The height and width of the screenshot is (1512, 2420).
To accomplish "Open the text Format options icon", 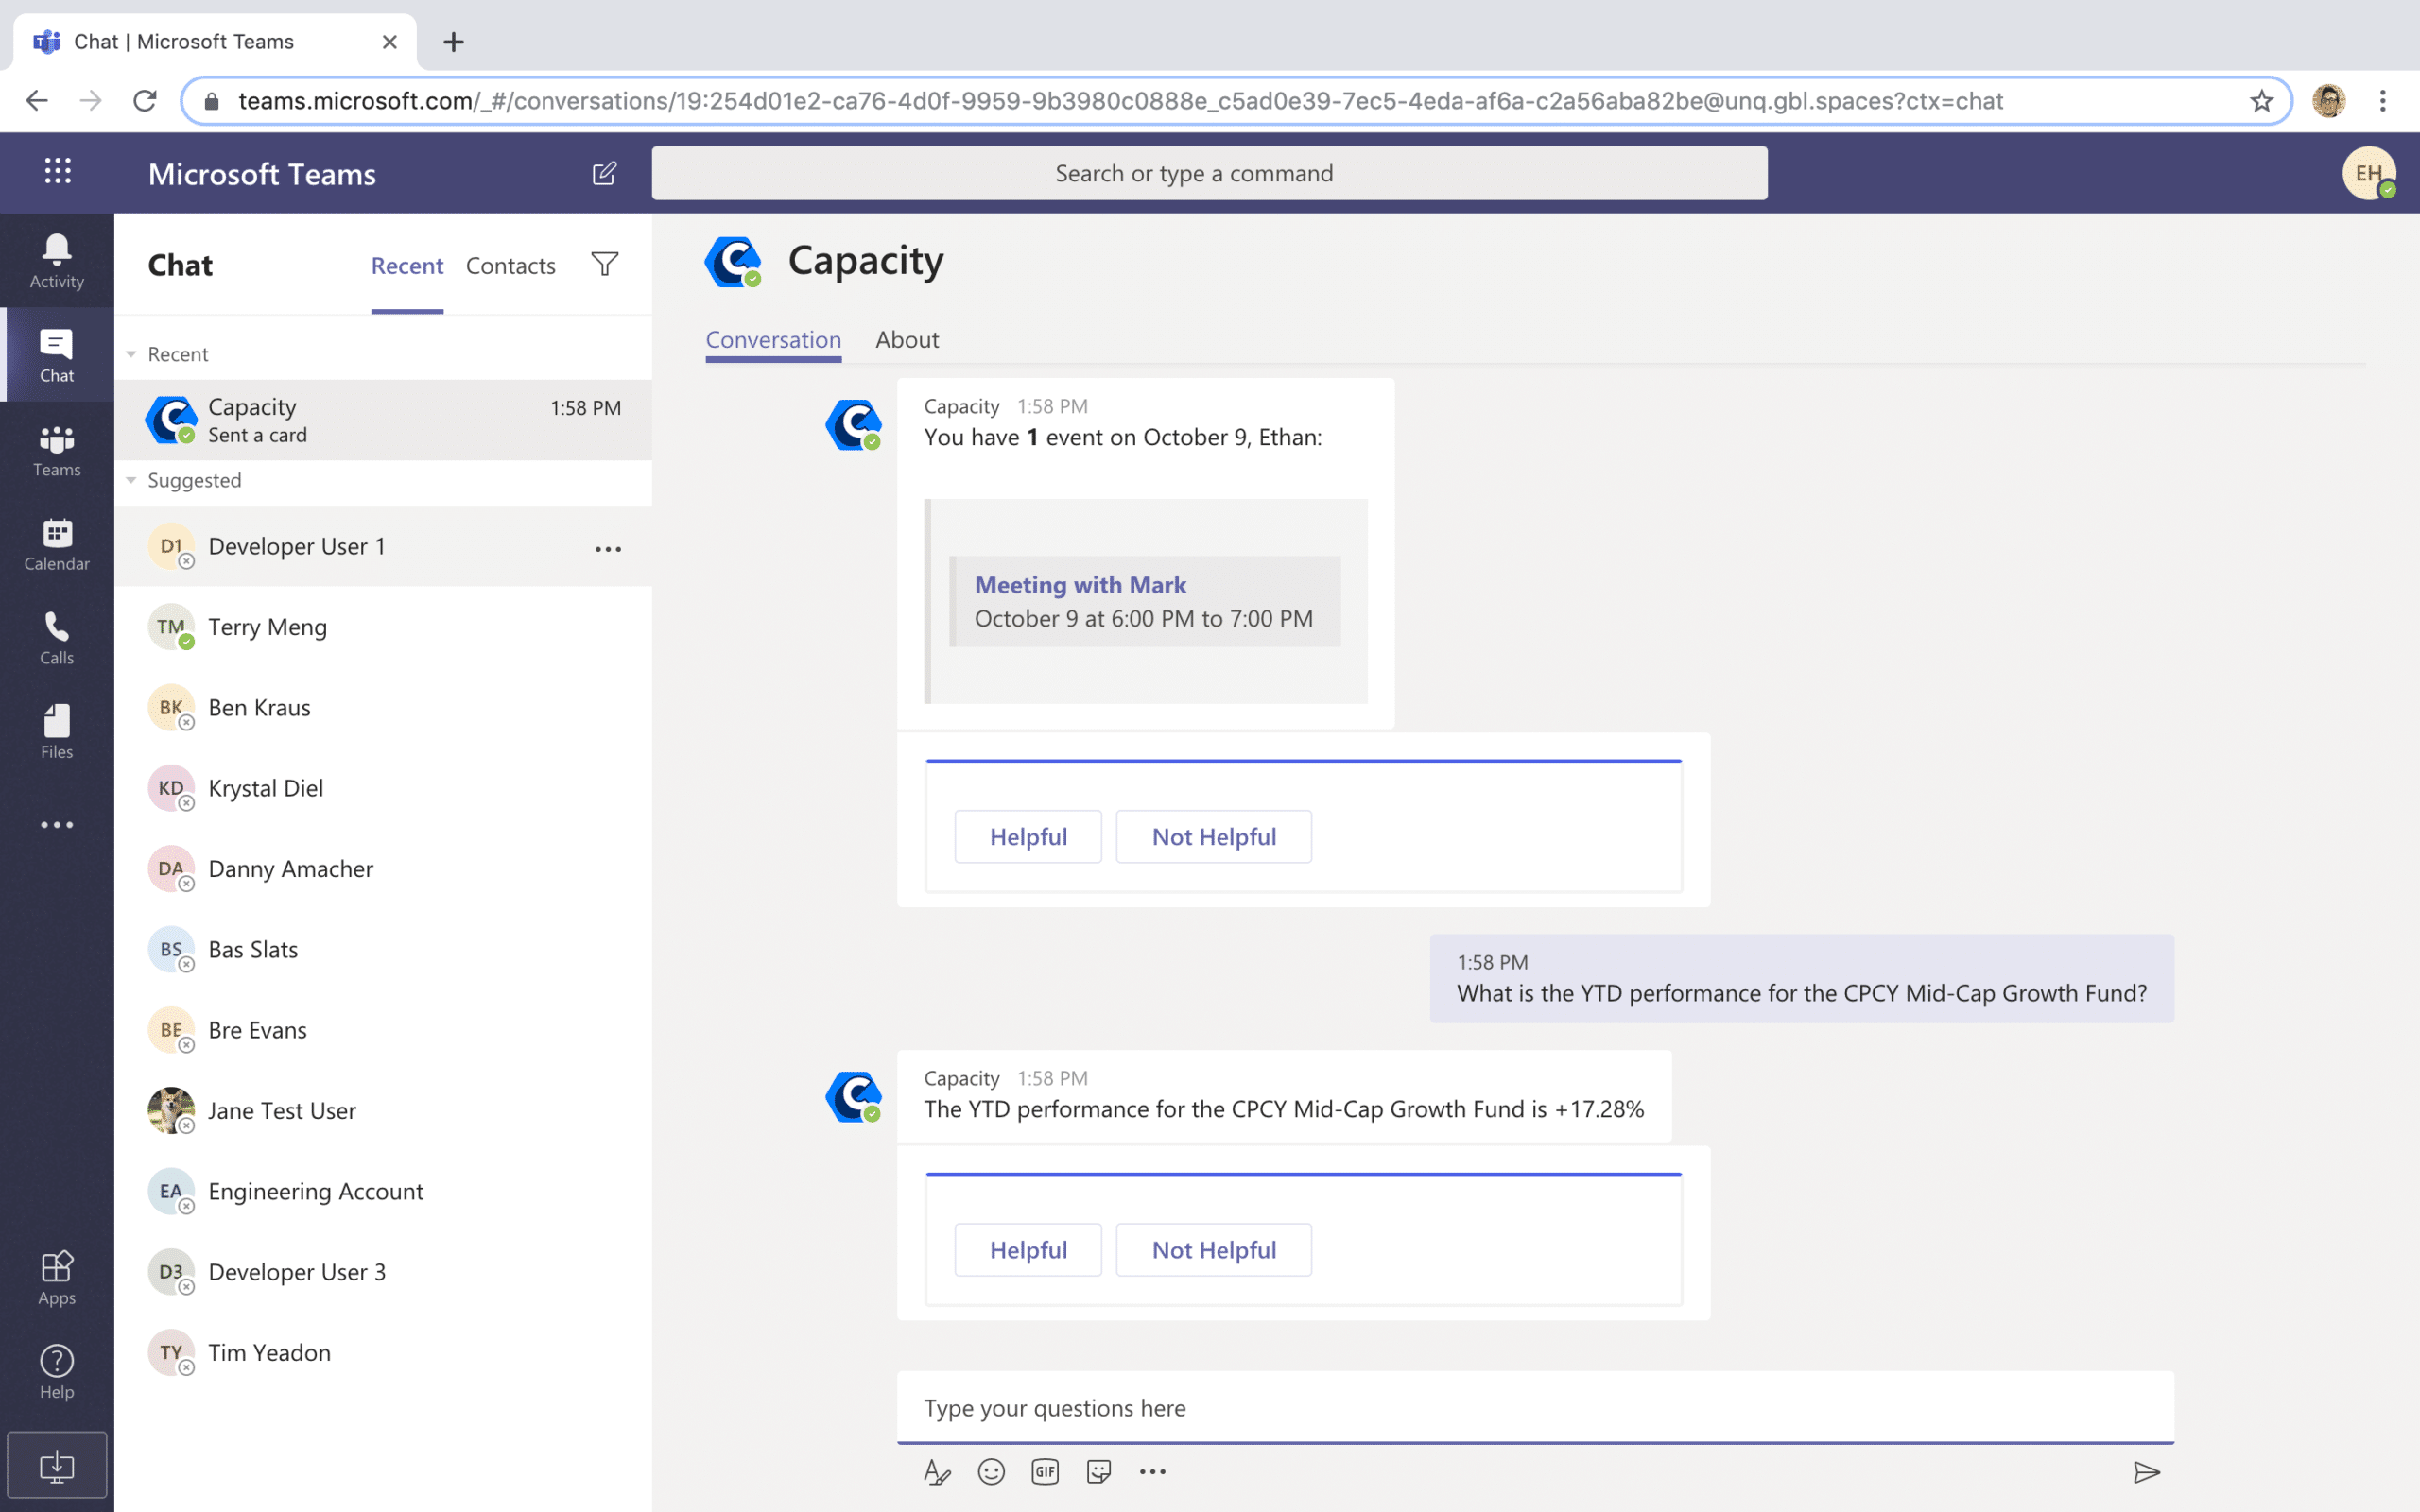I will point(937,1471).
